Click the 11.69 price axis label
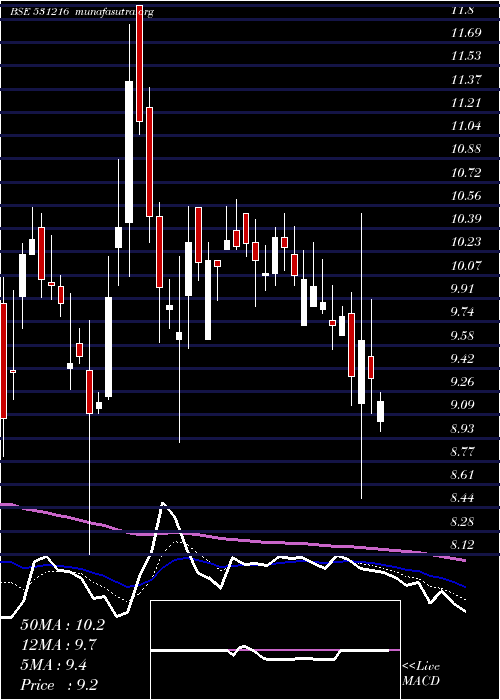Screen dimensions: 500x700 click(466, 33)
